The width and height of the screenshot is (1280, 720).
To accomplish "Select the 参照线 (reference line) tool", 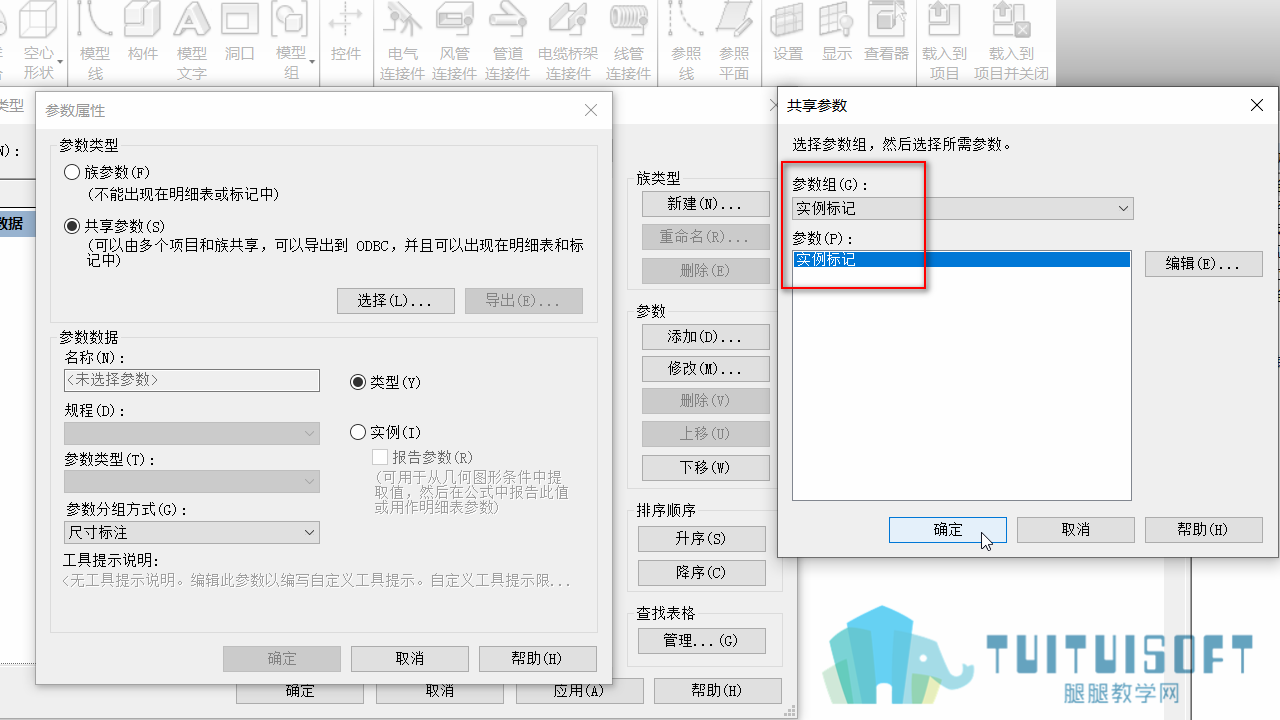I will [x=686, y=42].
